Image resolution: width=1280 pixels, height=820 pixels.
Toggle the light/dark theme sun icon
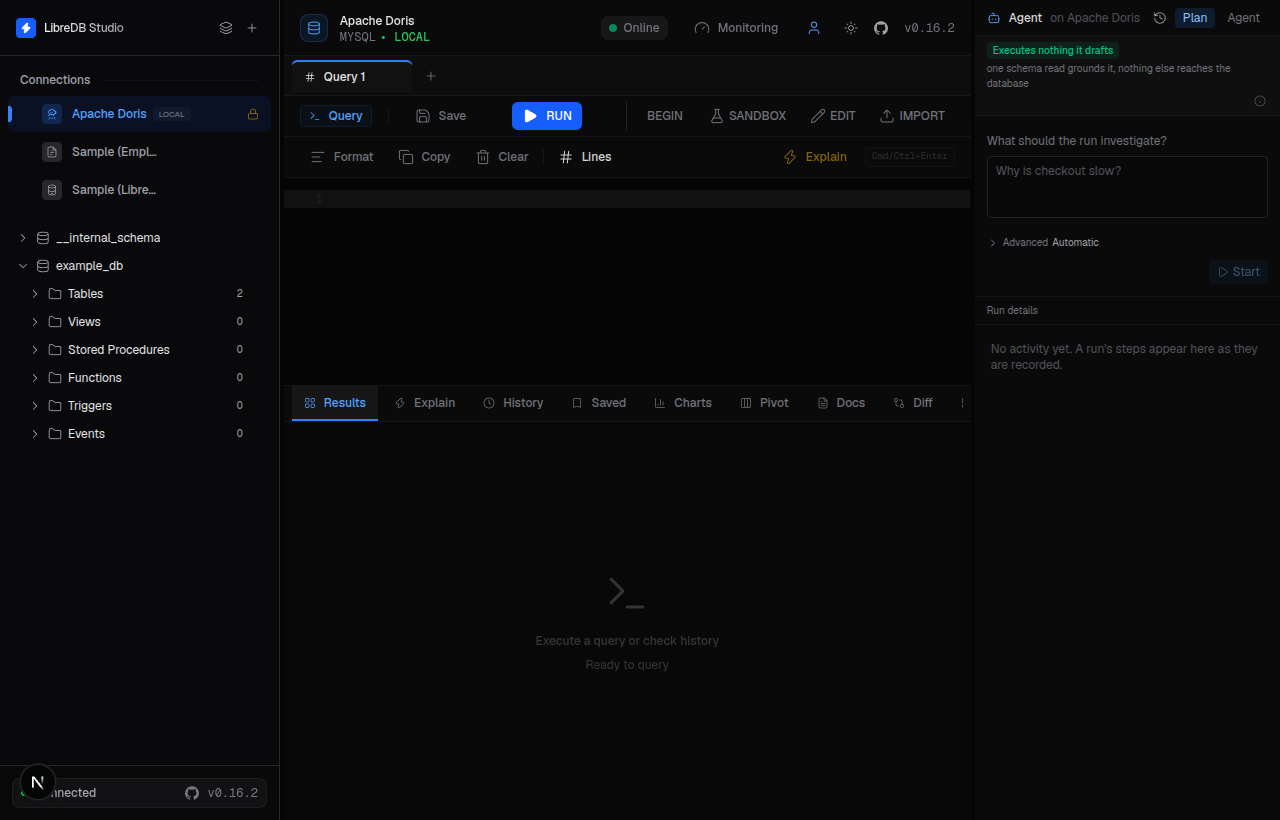click(x=851, y=28)
